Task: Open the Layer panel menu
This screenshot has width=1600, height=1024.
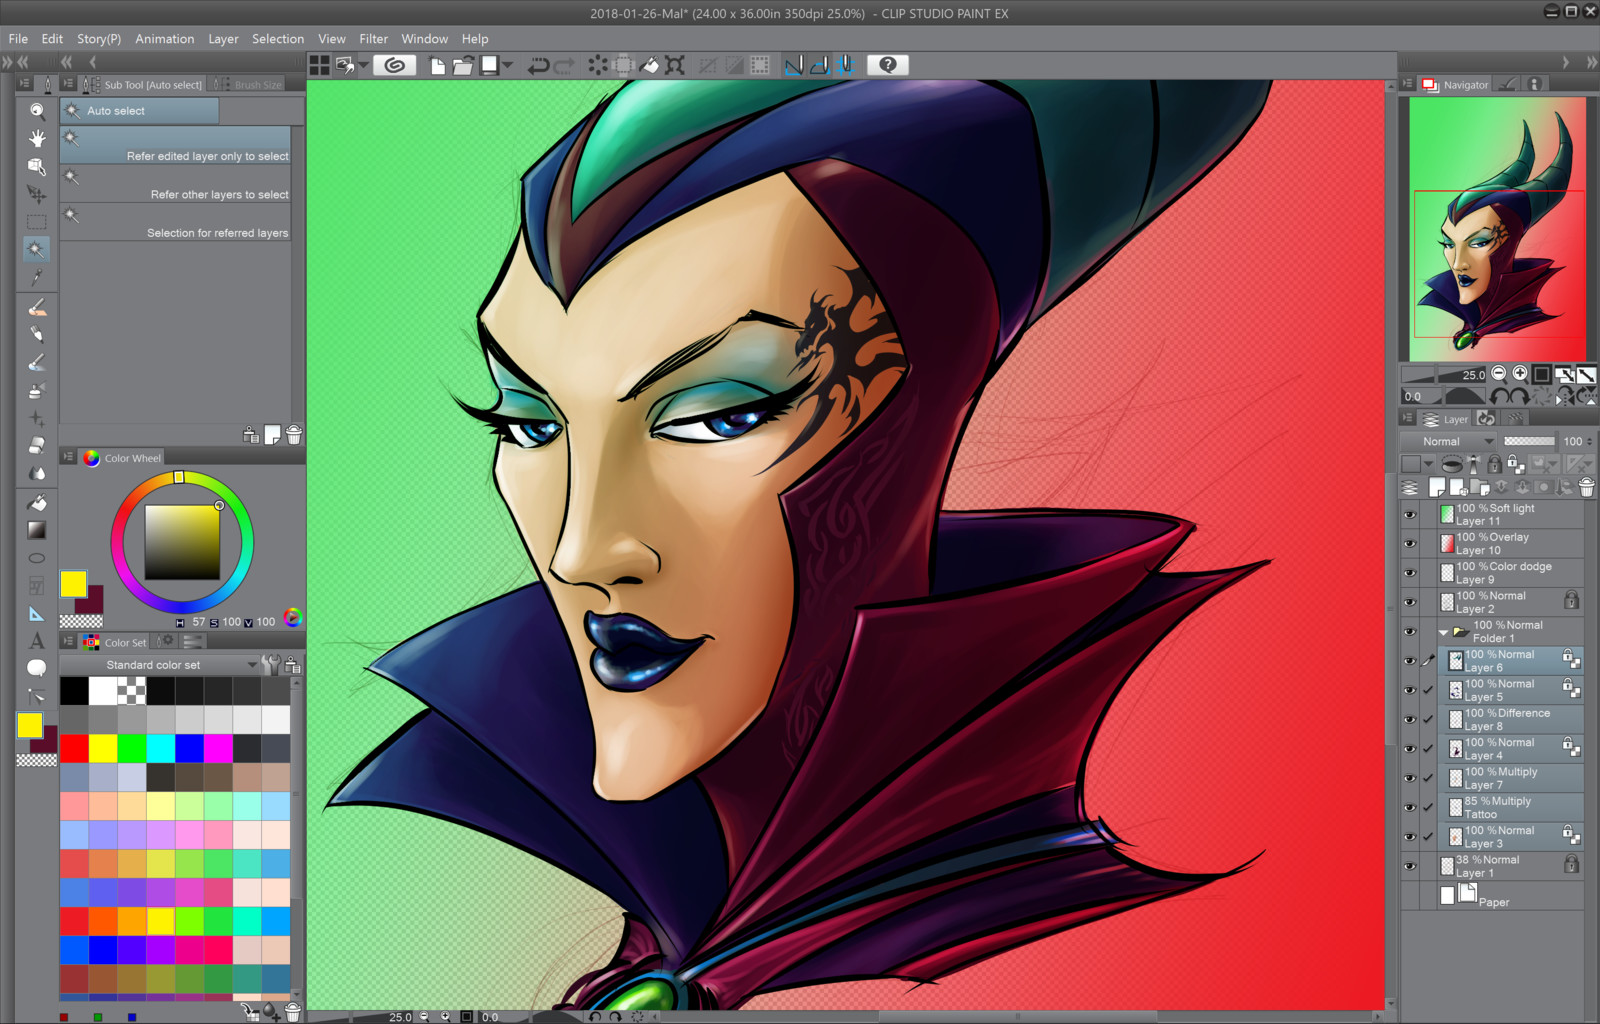Action: [x=1407, y=419]
